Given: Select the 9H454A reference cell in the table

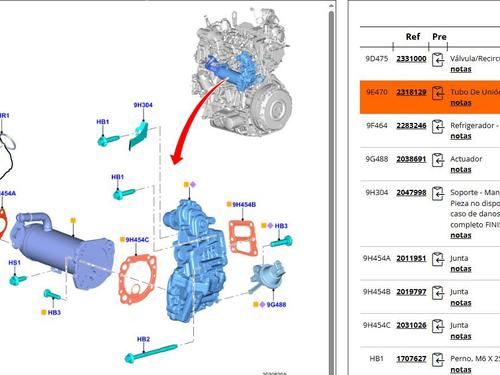Looking at the screenshot, I should coord(377,258).
